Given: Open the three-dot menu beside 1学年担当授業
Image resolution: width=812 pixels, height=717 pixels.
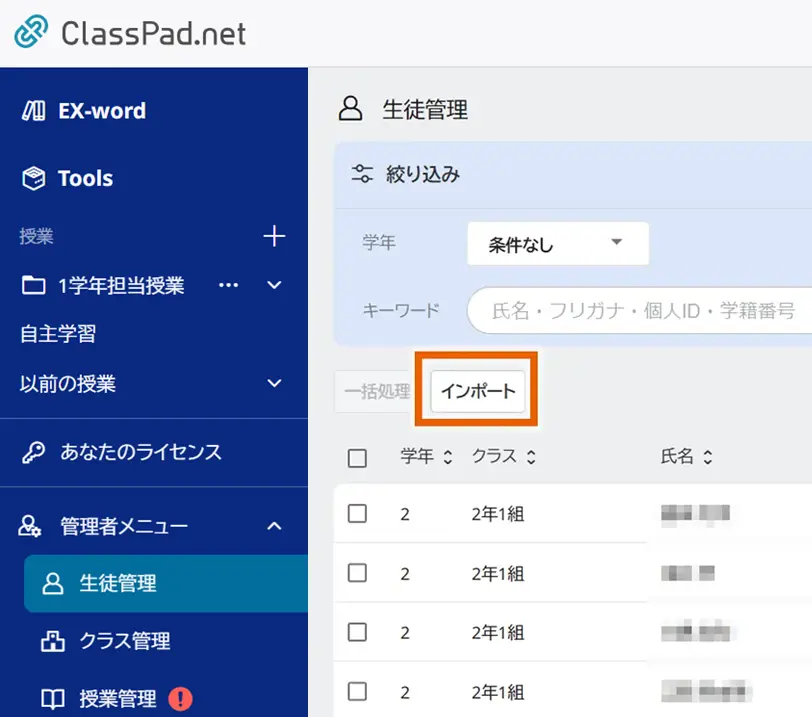Looking at the screenshot, I should pyautogui.click(x=228, y=285).
